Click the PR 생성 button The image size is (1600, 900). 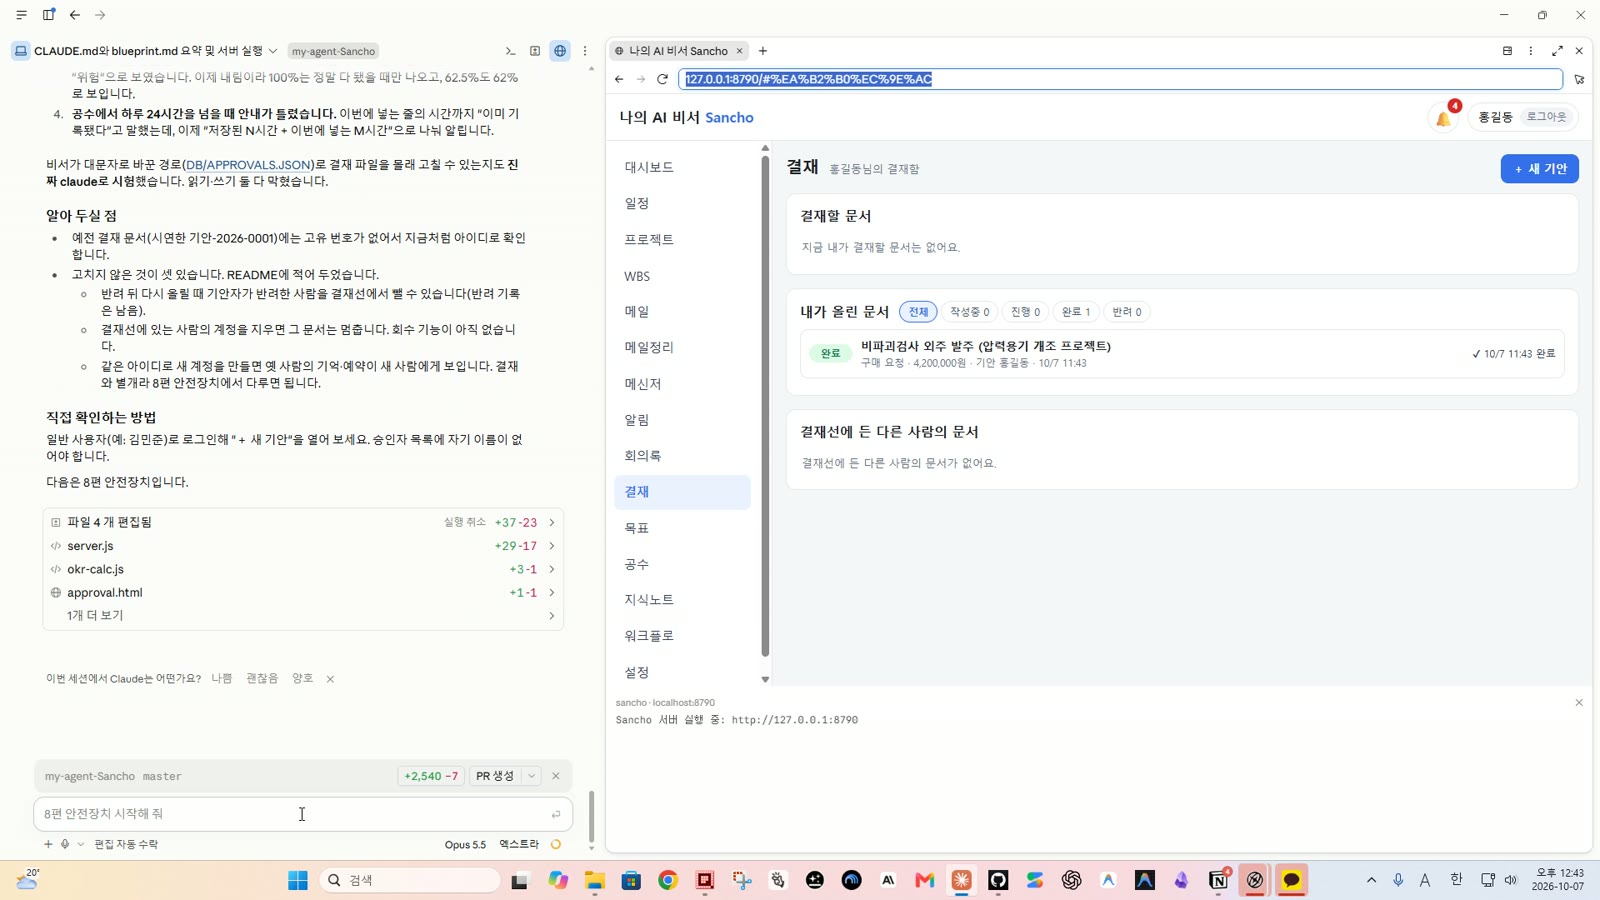pos(495,776)
